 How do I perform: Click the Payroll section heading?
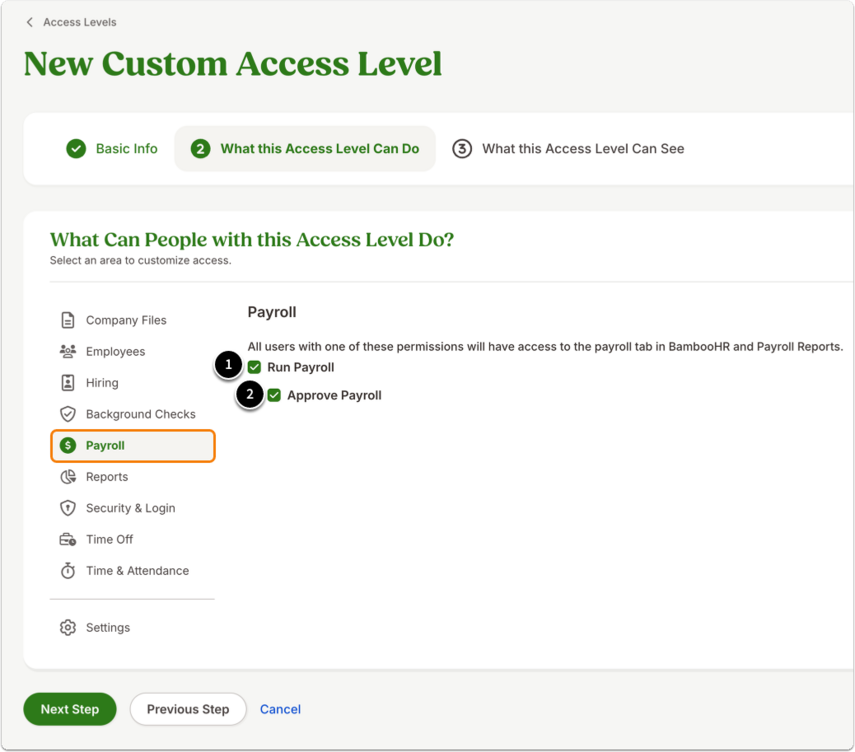tap(272, 312)
